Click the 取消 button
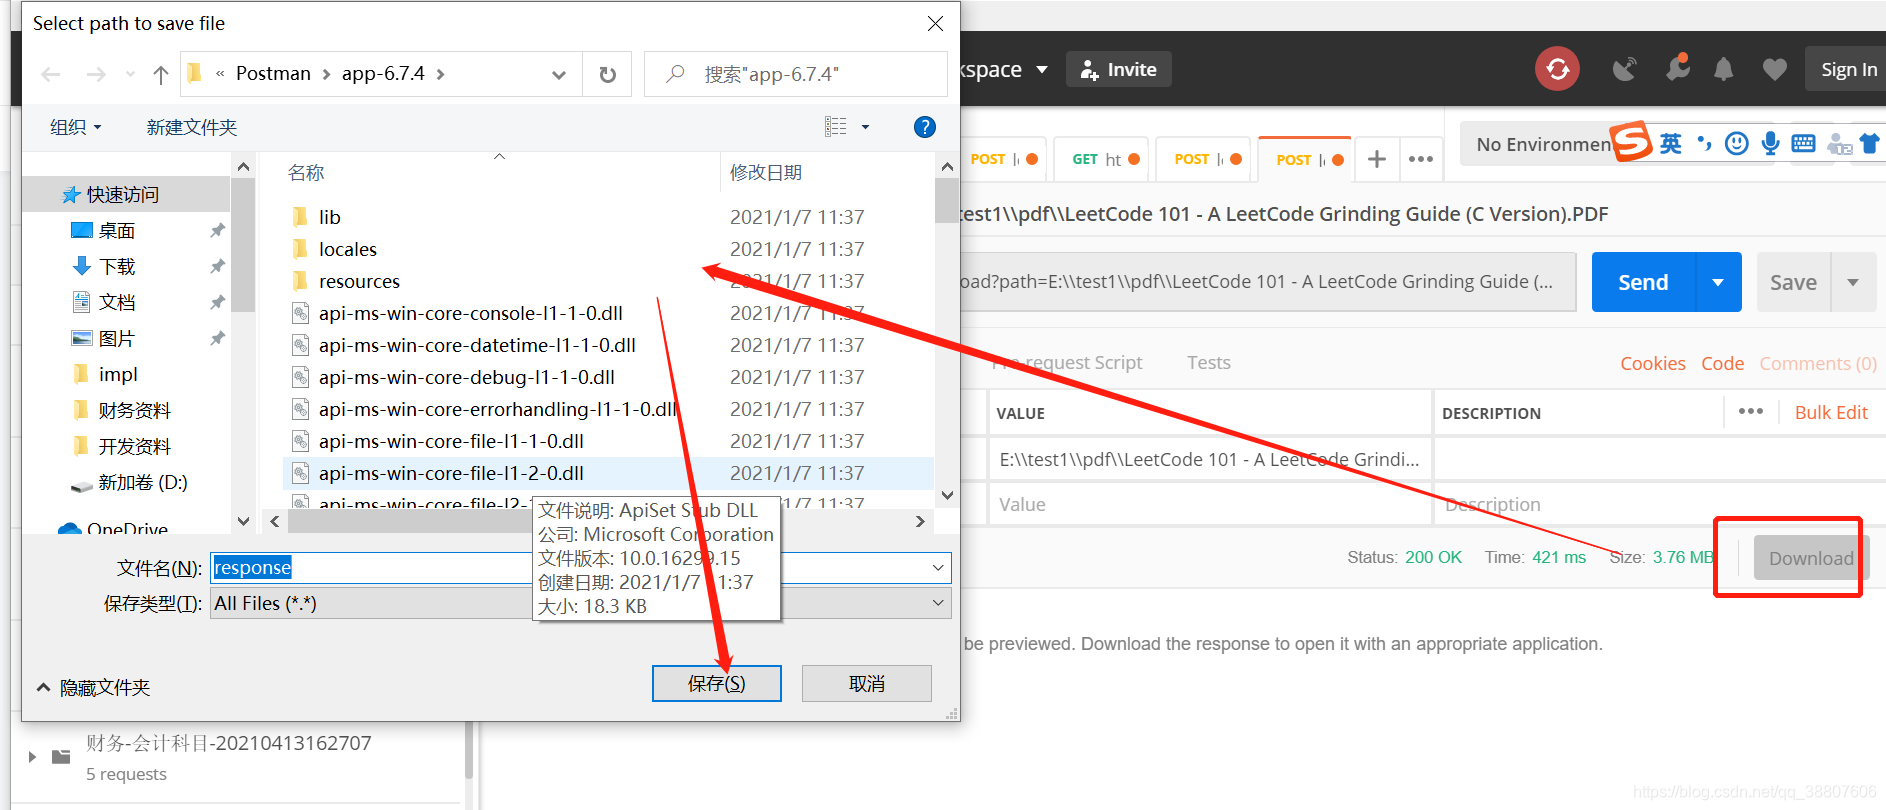The width and height of the screenshot is (1886, 810). click(867, 683)
